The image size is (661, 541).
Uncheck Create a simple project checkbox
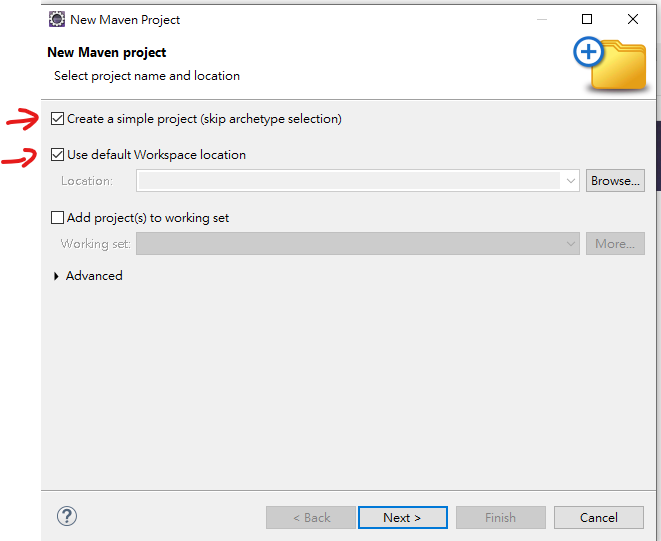click(57, 119)
